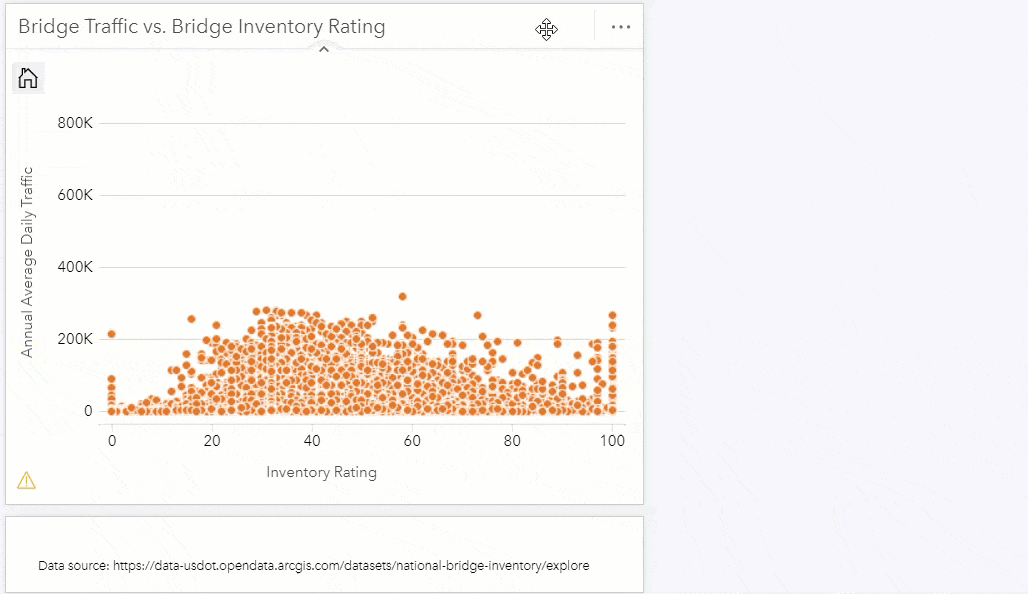Click the home reset-zoom icon
Viewport: 1028px width, 594px height.
[x=28, y=78]
